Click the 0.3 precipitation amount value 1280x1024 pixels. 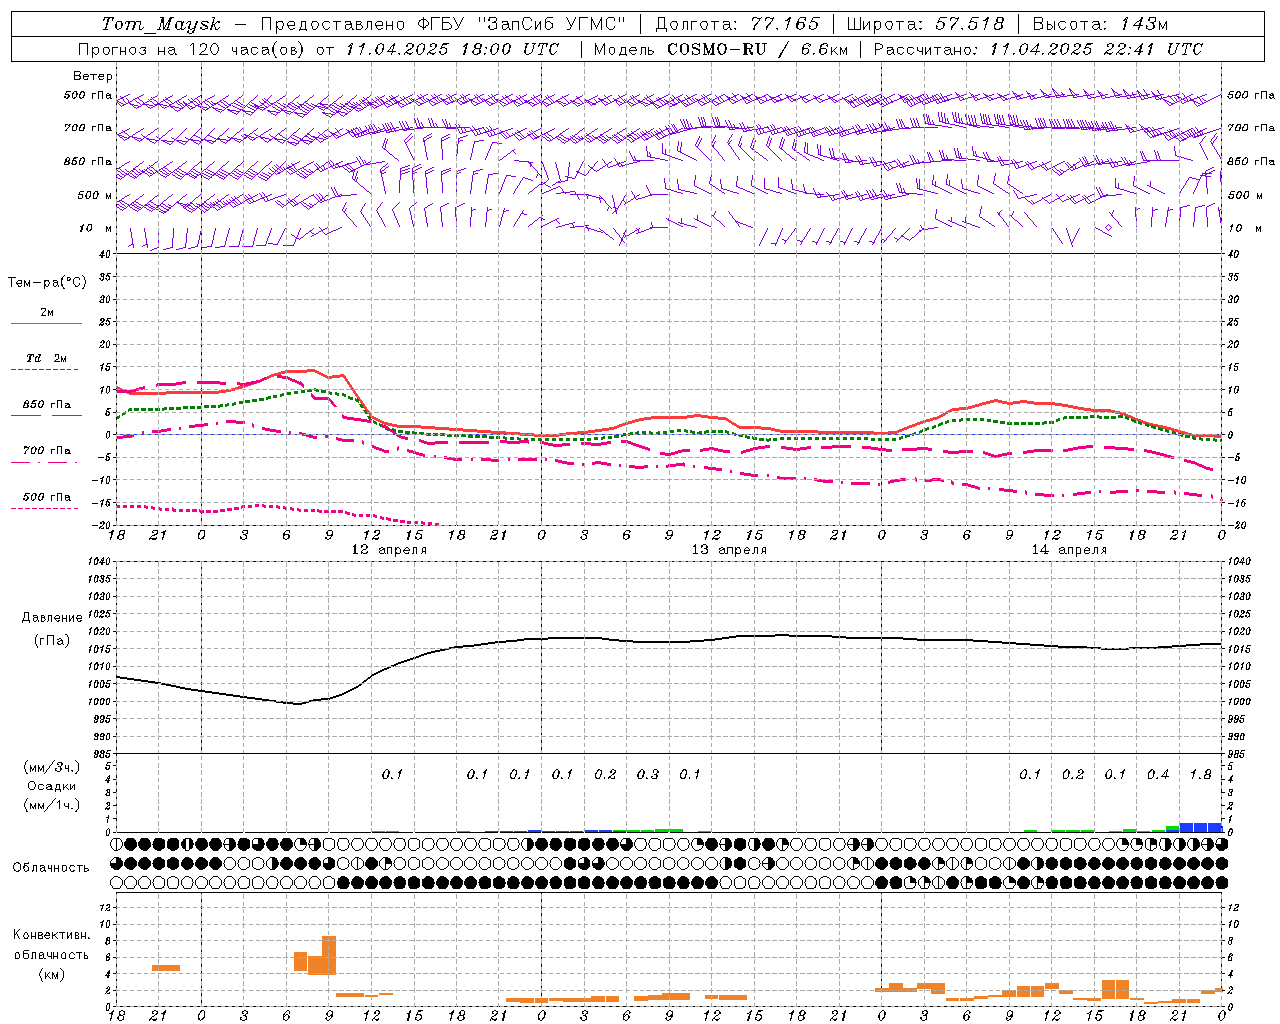[x=648, y=774]
